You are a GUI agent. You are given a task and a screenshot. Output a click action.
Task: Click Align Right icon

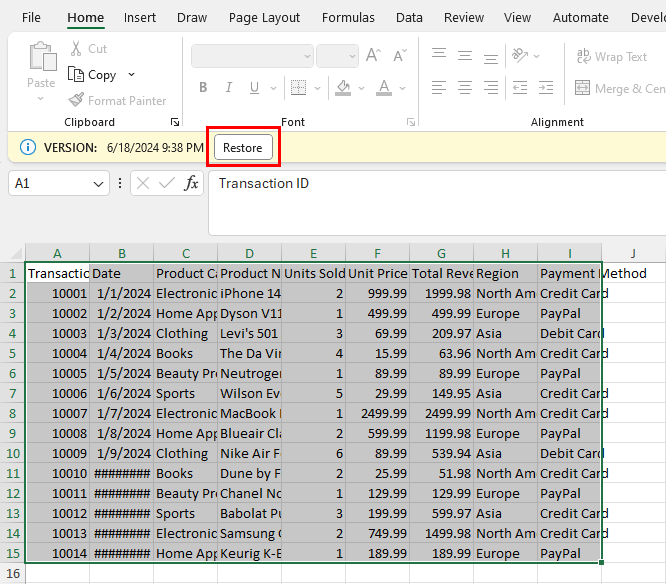491,87
